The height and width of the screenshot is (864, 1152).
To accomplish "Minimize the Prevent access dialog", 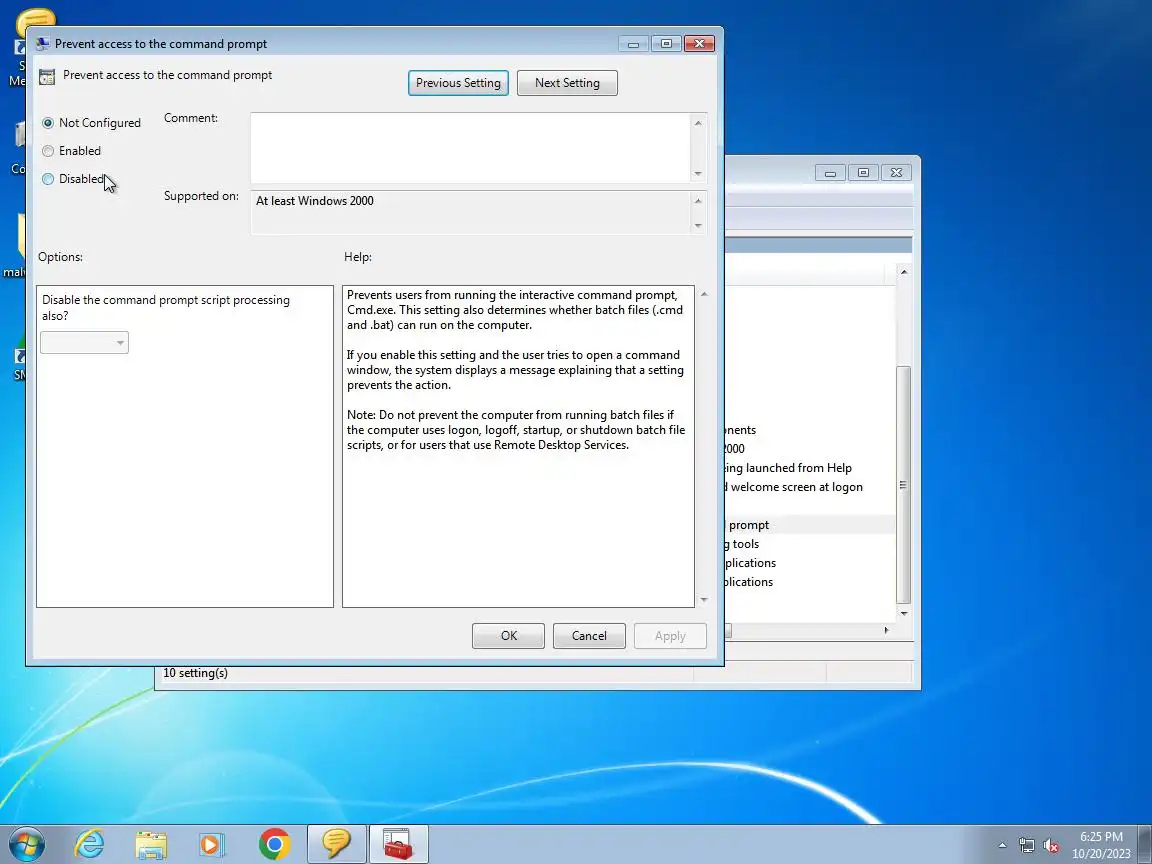I will pyautogui.click(x=633, y=43).
